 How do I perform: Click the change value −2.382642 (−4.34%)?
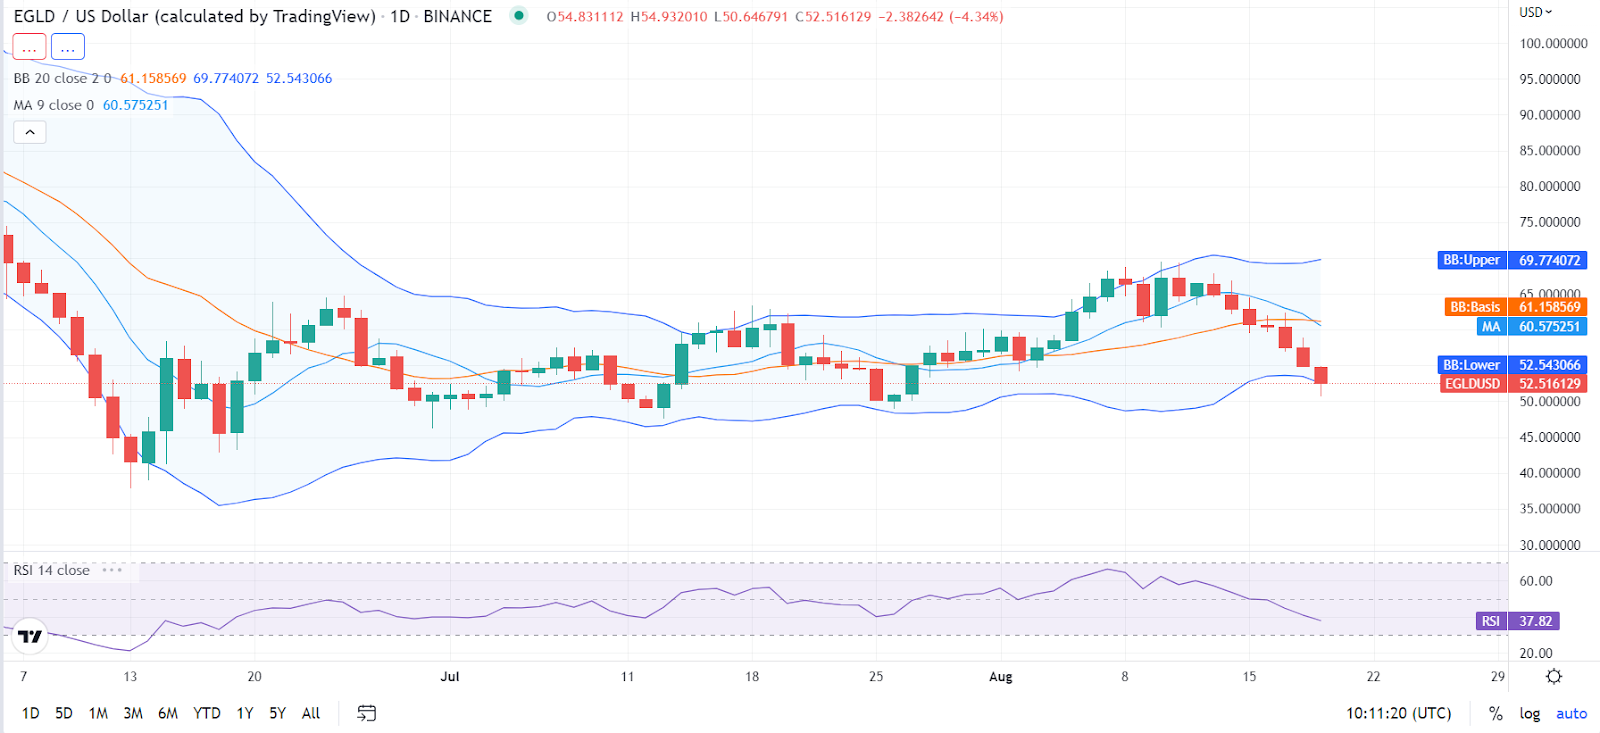coord(941,17)
